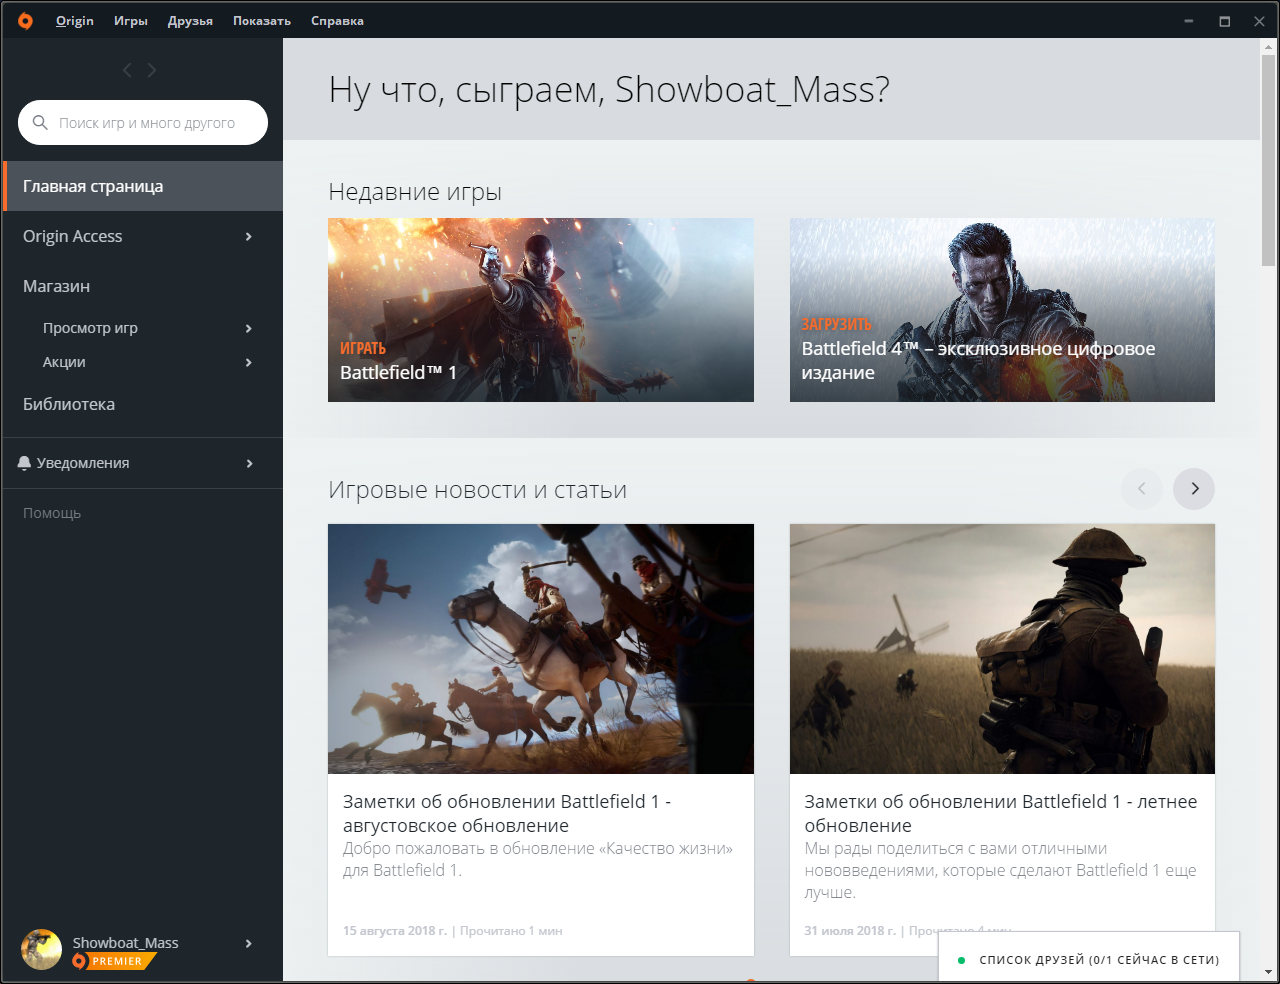The width and height of the screenshot is (1280, 984).
Task: Maximize the Origin window
Action: click(x=1224, y=21)
